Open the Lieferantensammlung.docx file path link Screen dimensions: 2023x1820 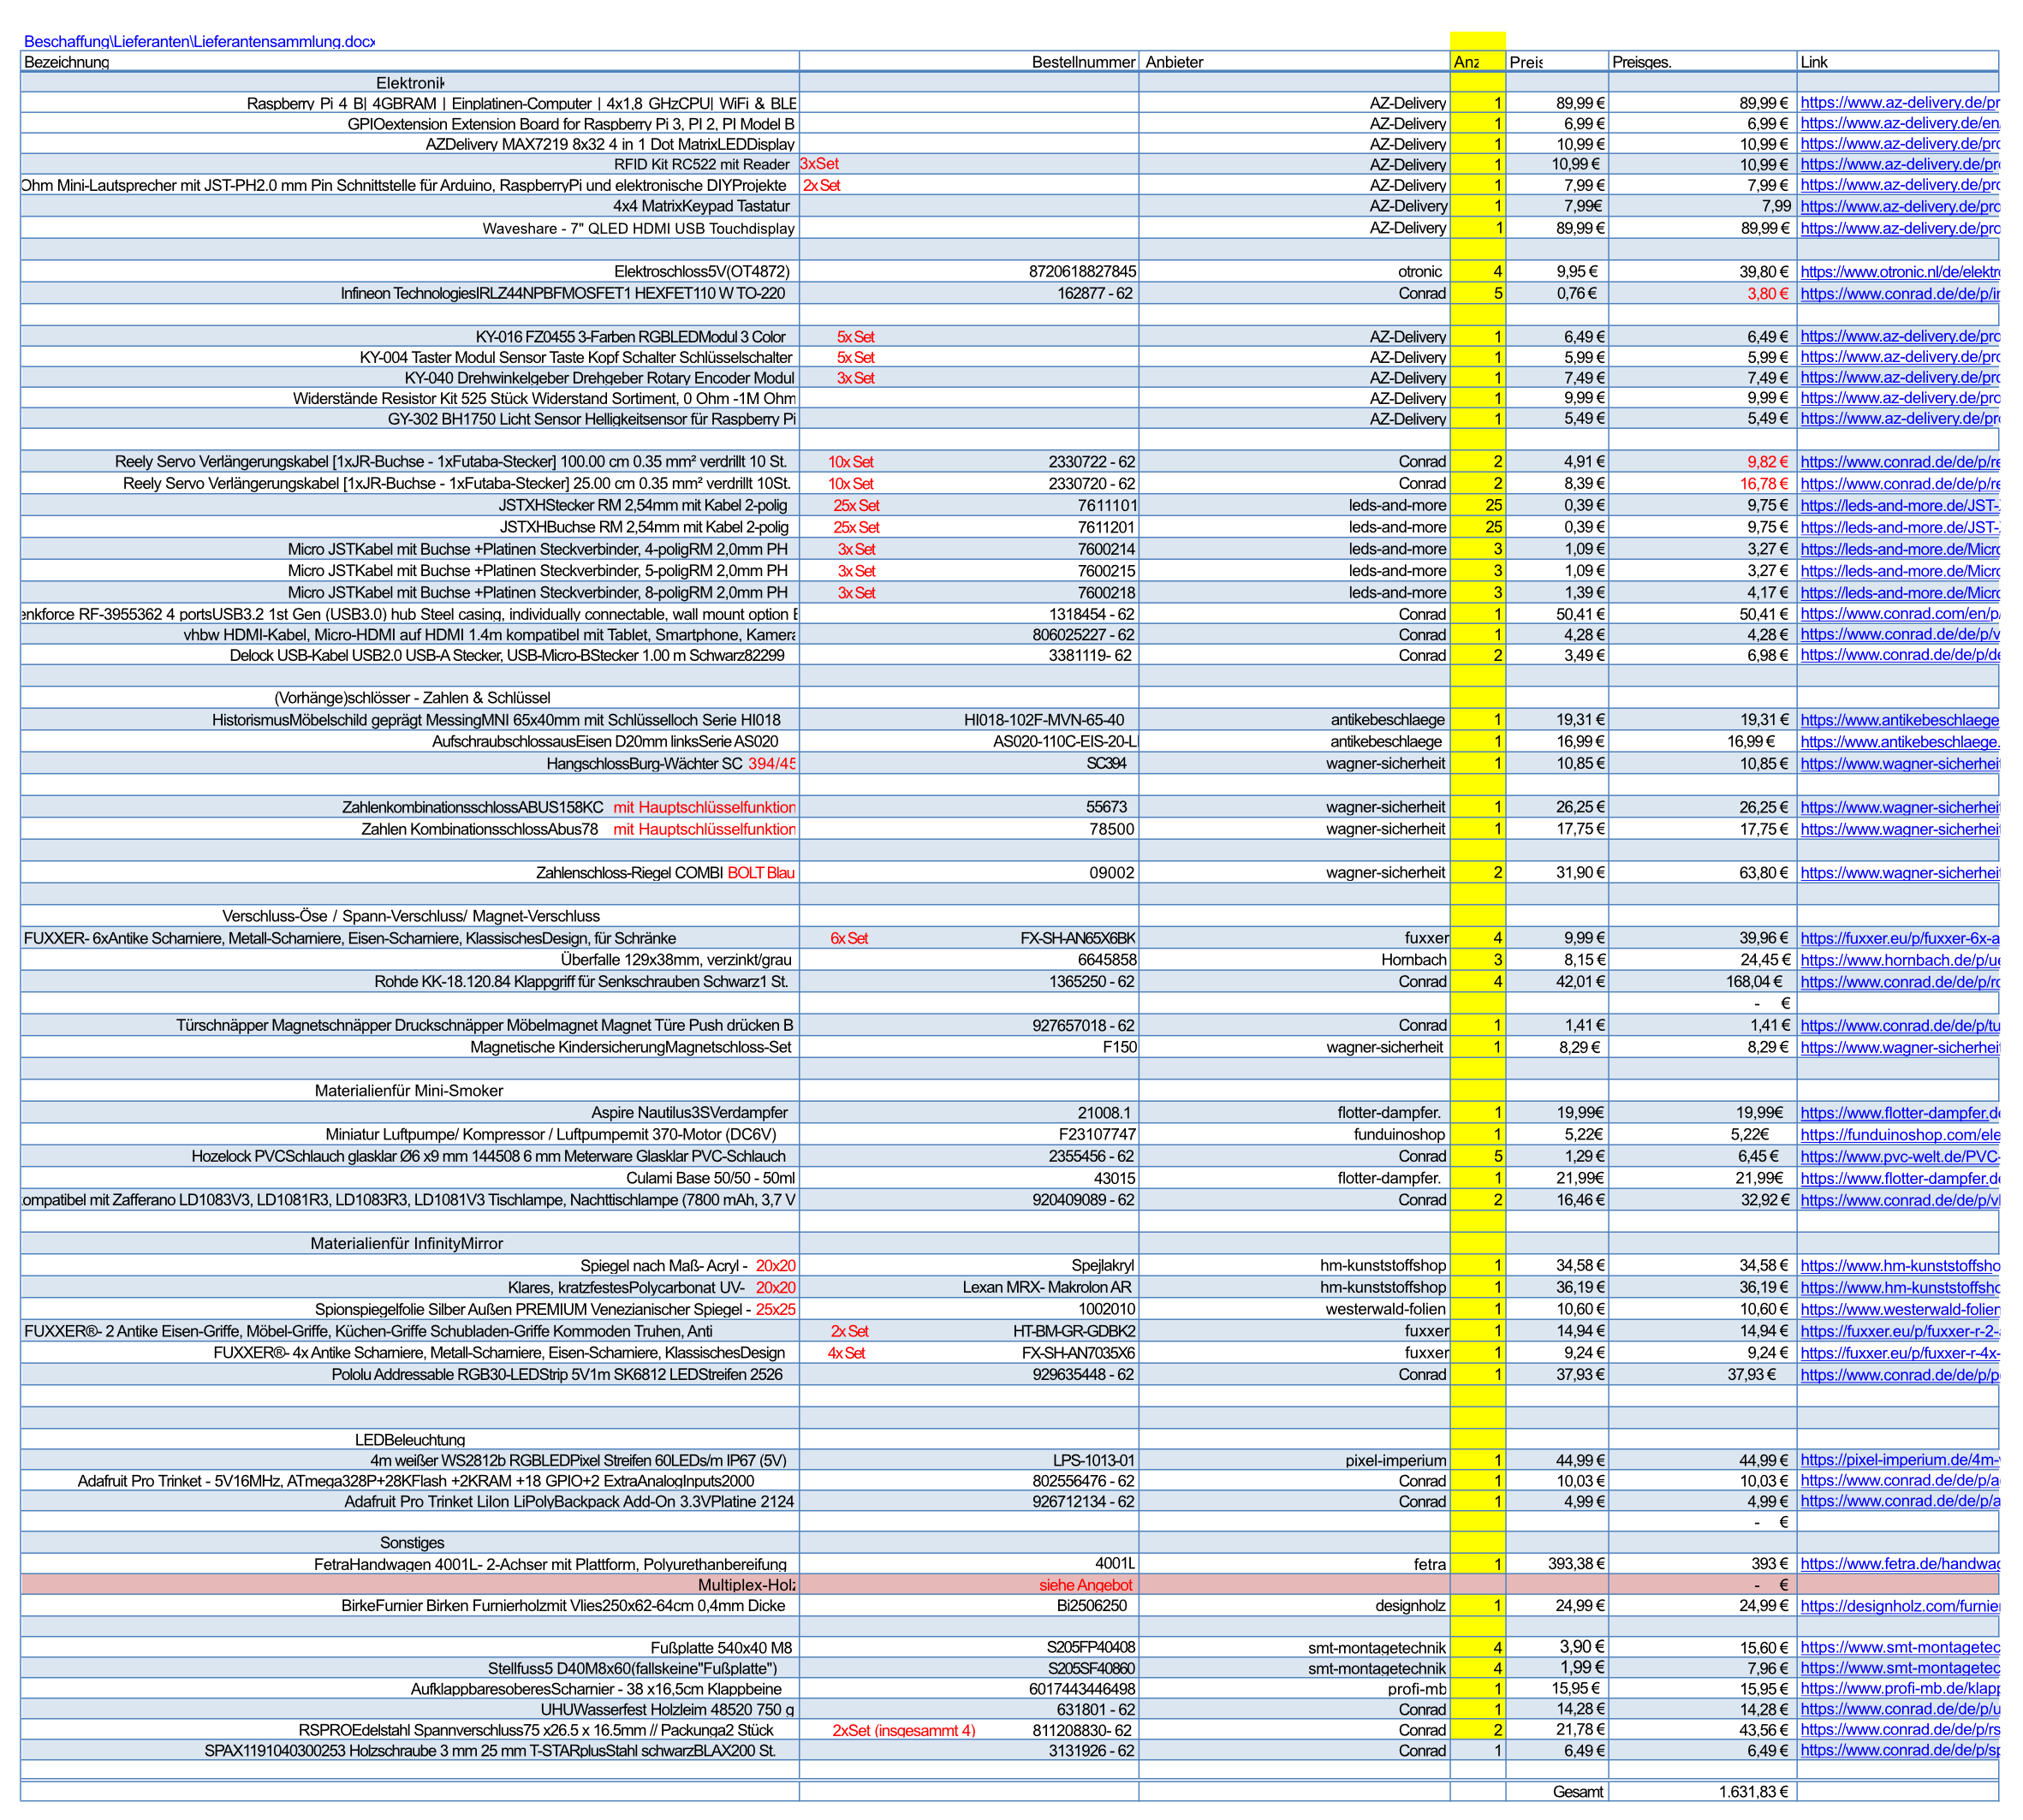point(199,41)
